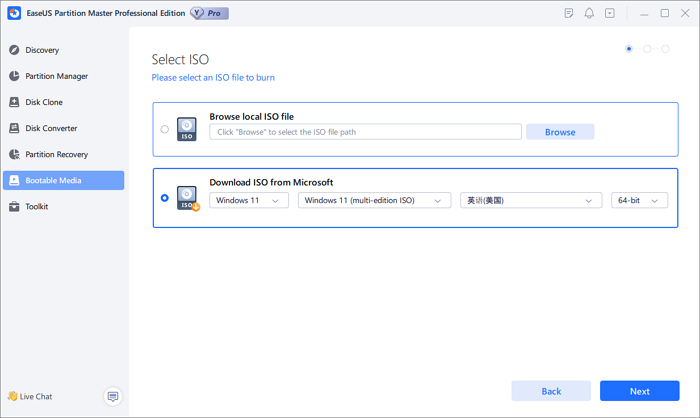
Task: Click the second step progress indicator circle
Action: tap(647, 49)
